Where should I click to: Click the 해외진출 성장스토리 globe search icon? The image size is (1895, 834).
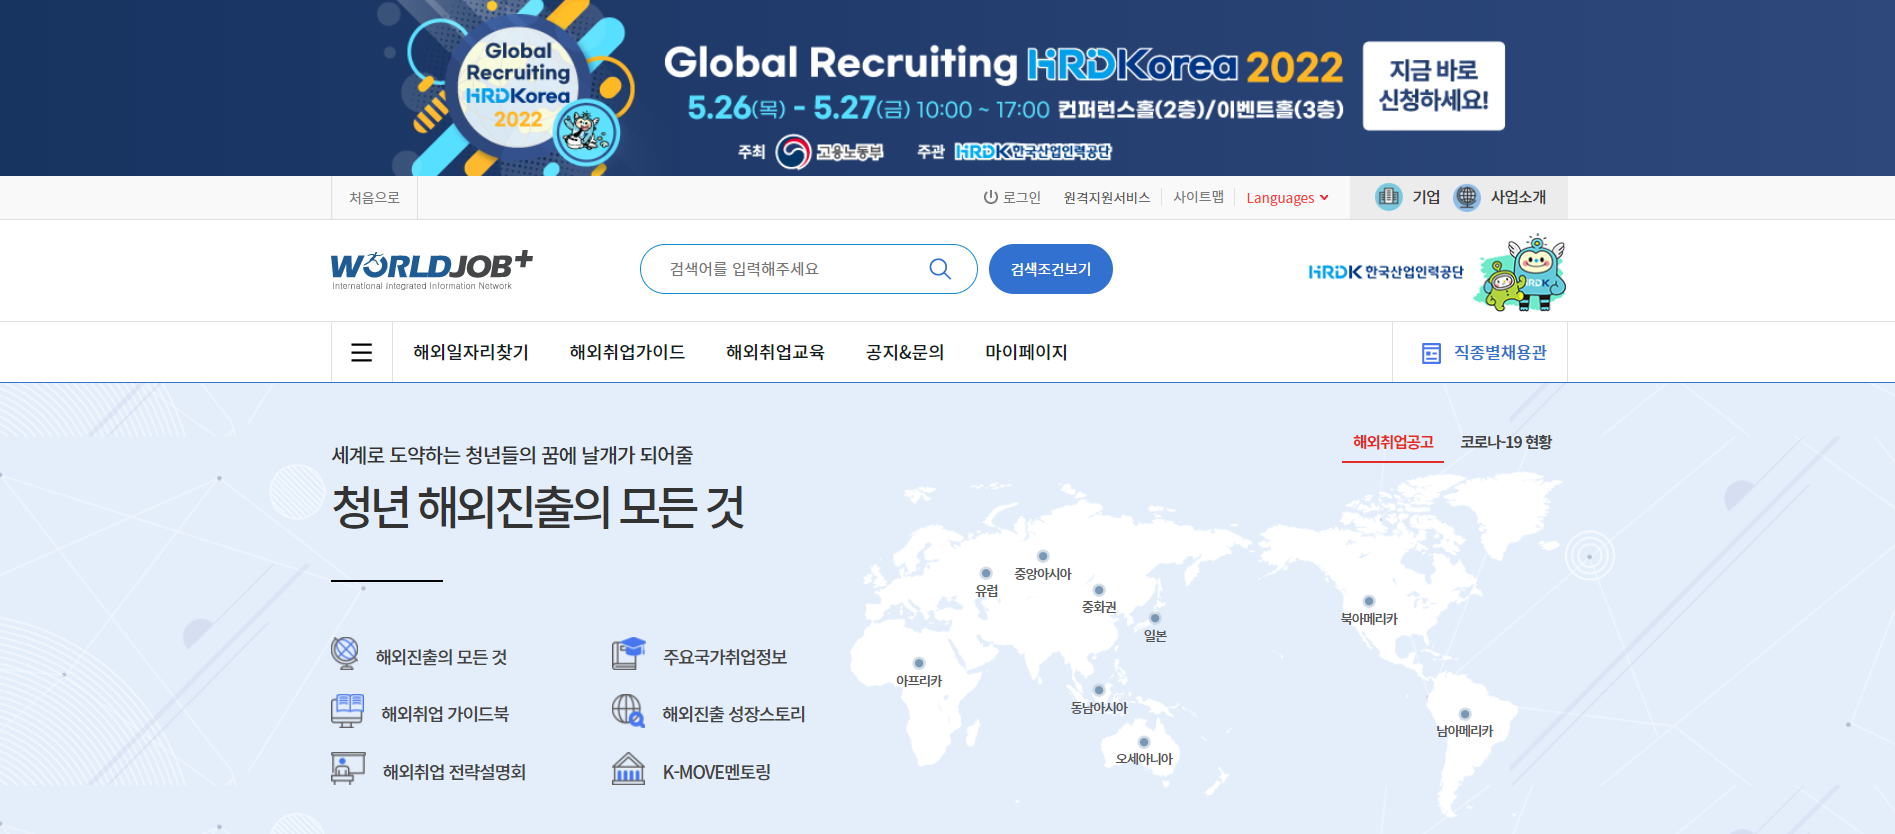tap(628, 711)
